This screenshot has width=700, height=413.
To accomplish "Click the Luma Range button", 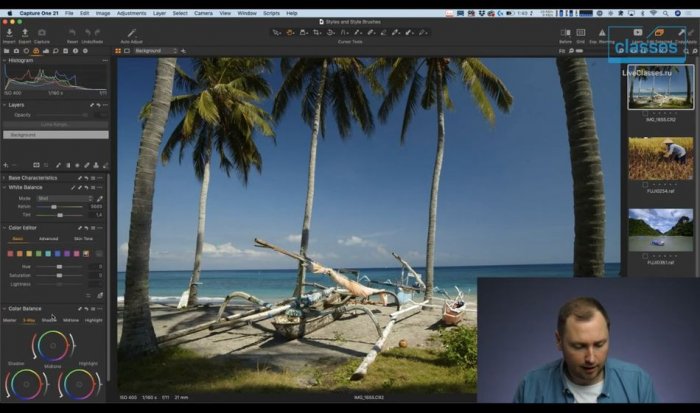I will pyautogui.click(x=55, y=125).
